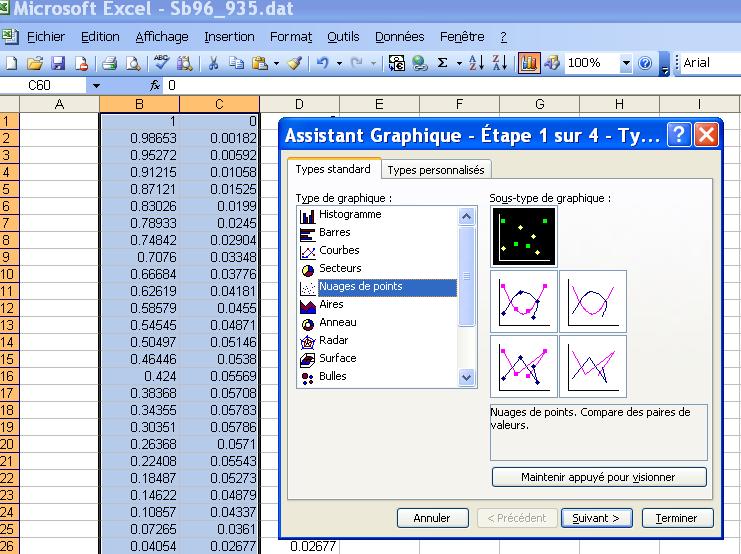The width and height of the screenshot is (741, 554).
Task: Click the Paste clipboard icon
Action: click(260, 63)
